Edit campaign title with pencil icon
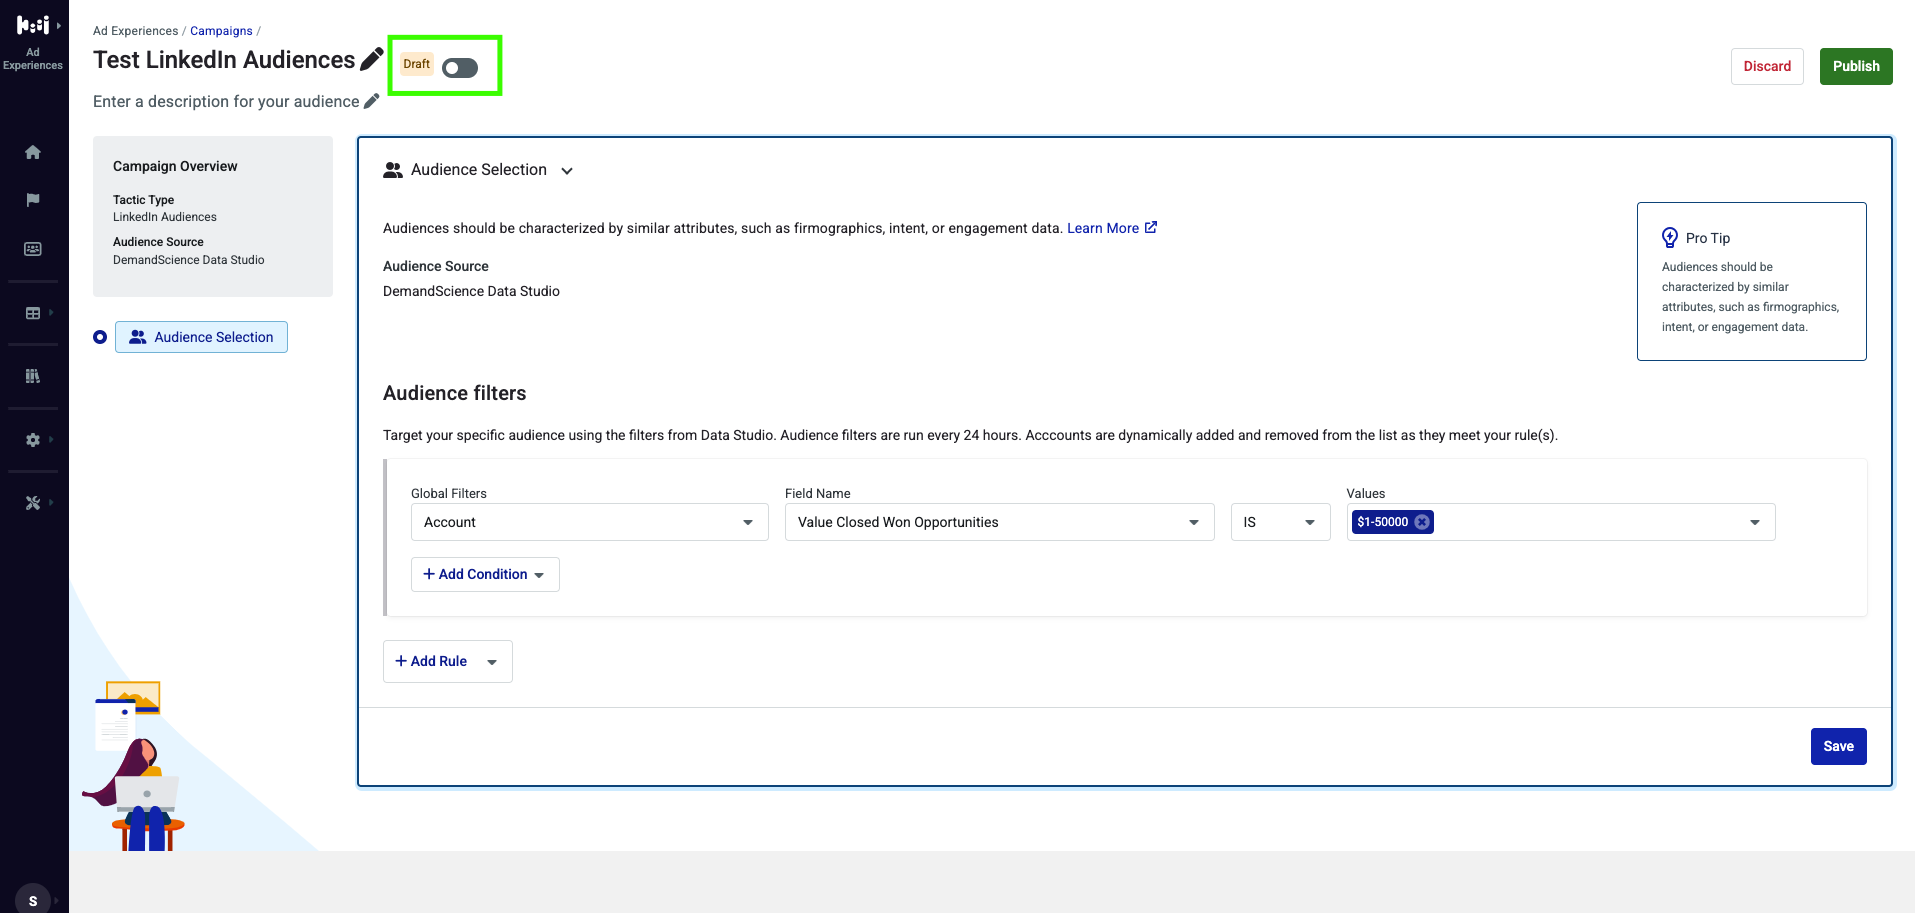 [x=372, y=59]
